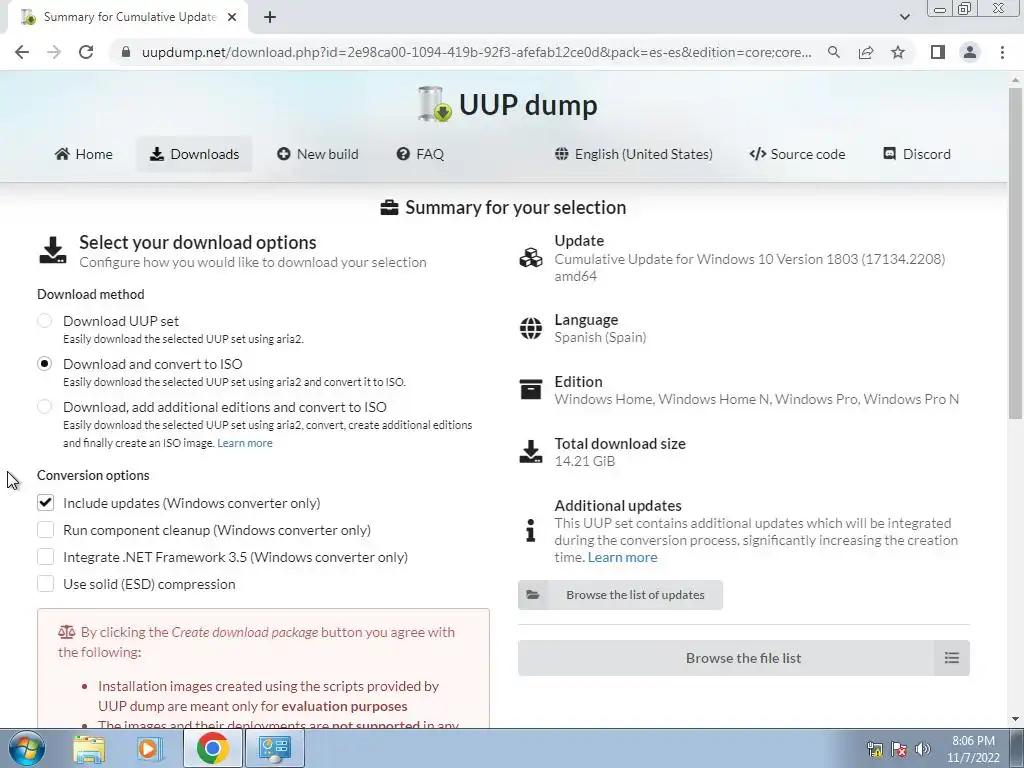Click the 'Download method' heading
1024x768 pixels.
point(91,295)
